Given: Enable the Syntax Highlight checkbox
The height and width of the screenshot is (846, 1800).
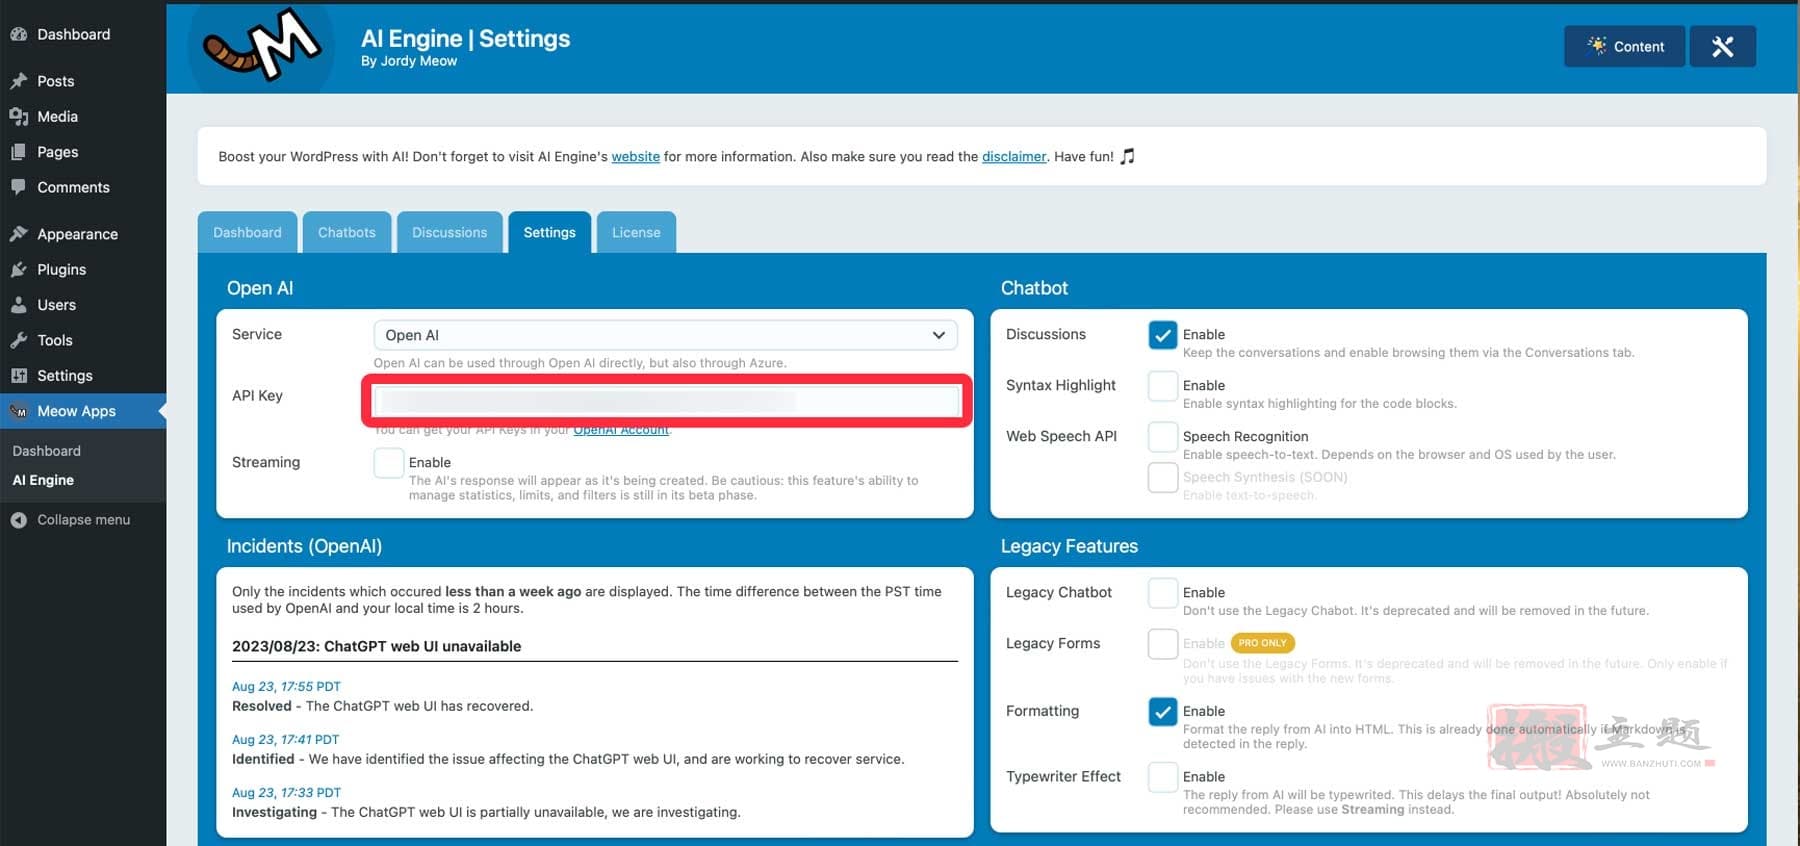Looking at the screenshot, I should (x=1163, y=386).
